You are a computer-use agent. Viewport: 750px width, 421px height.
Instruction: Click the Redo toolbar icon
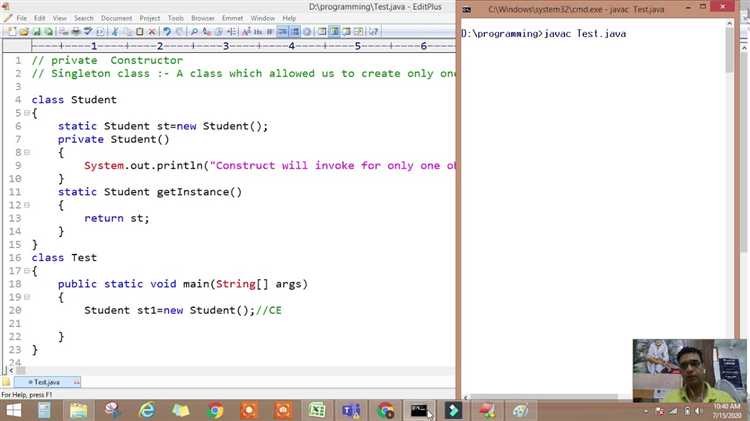(179, 32)
